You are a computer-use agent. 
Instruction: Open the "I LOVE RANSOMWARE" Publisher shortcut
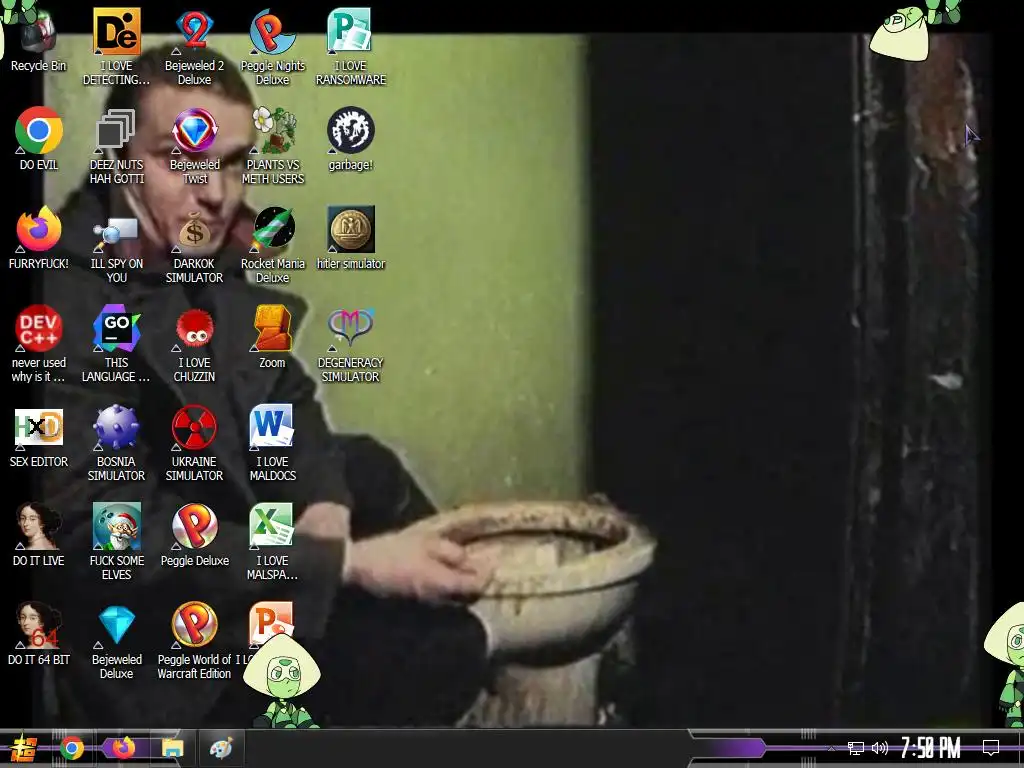click(351, 47)
